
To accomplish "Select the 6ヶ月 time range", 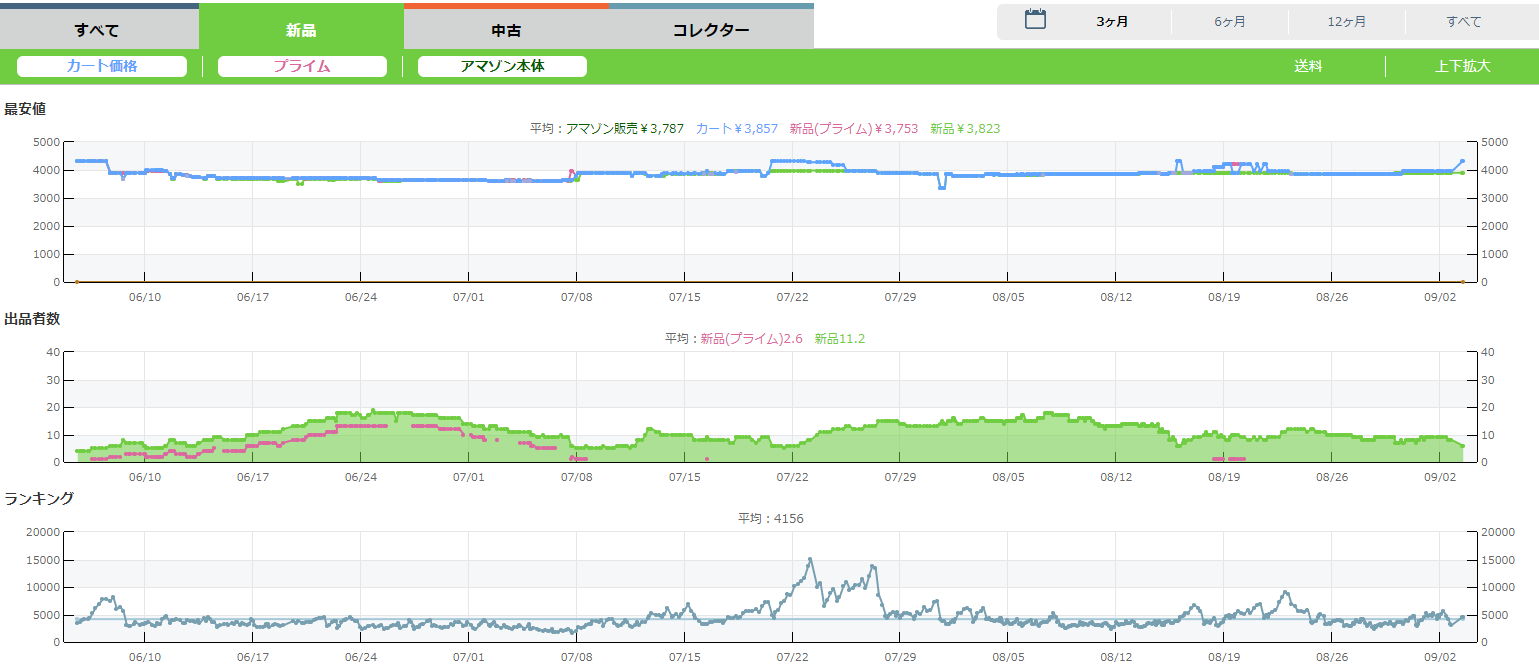I will pos(1229,21).
